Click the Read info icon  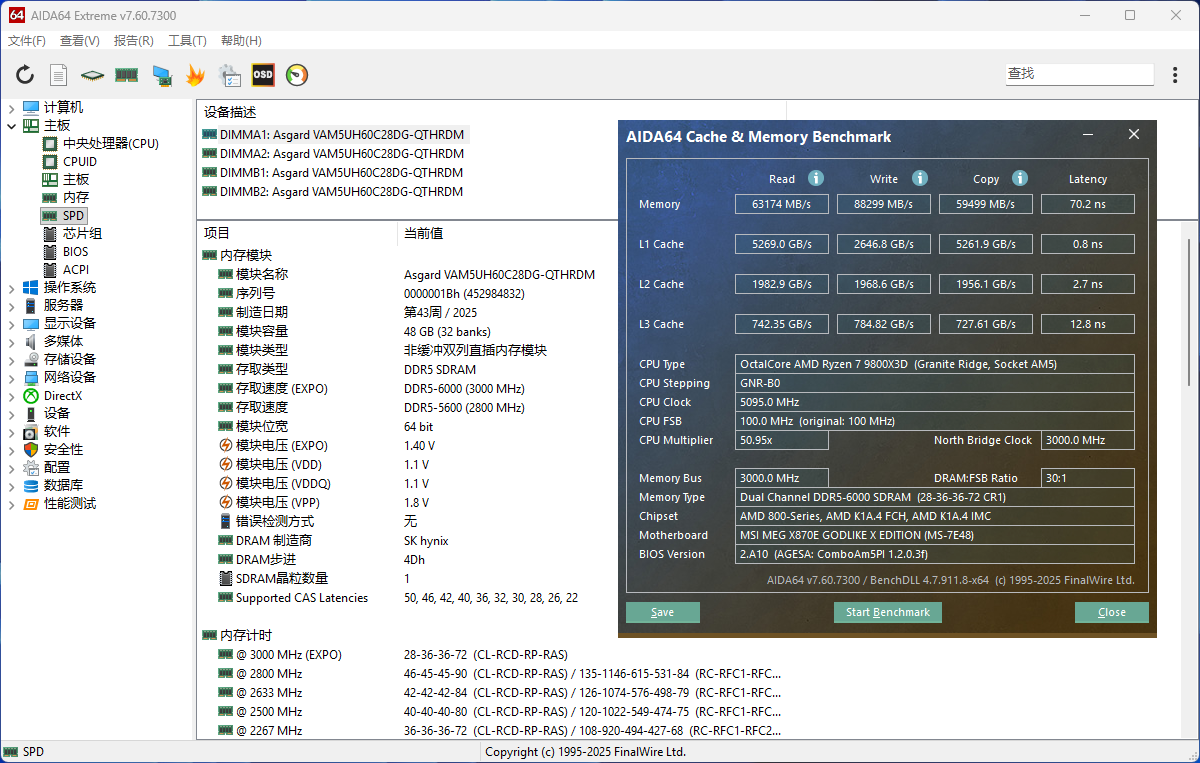pos(816,178)
